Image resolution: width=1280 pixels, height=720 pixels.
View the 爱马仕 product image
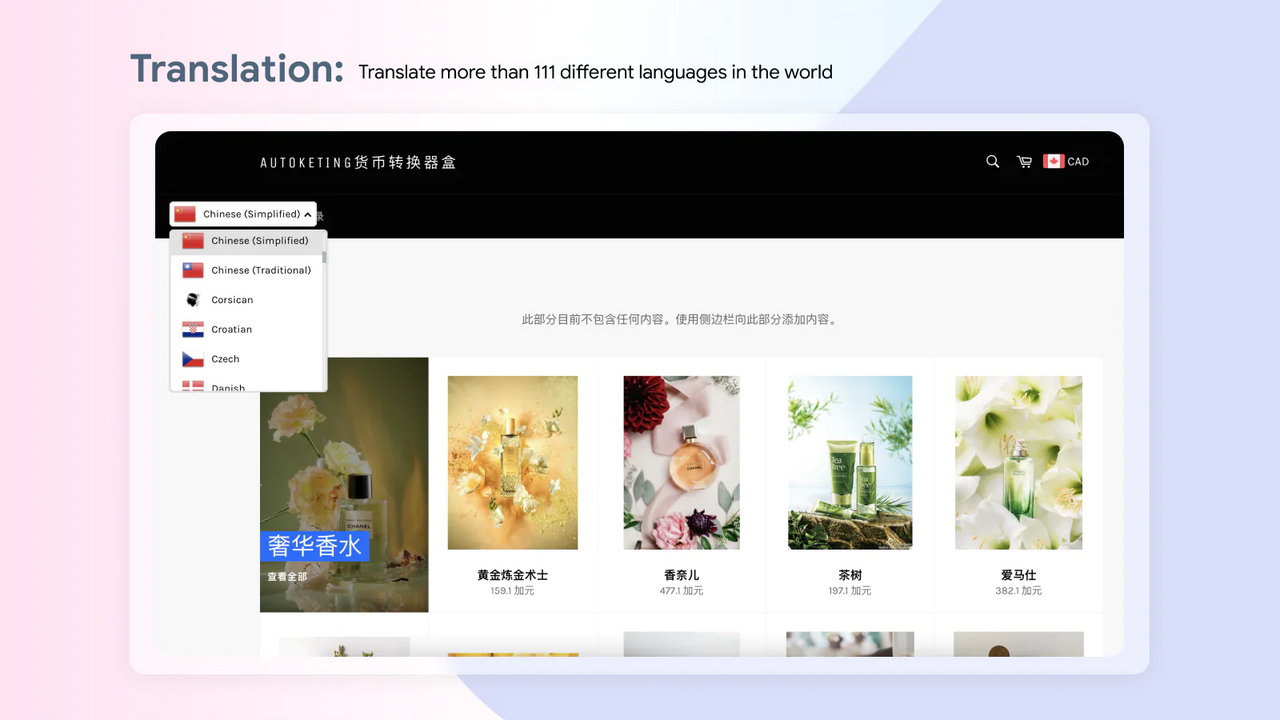coord(1018,463)
